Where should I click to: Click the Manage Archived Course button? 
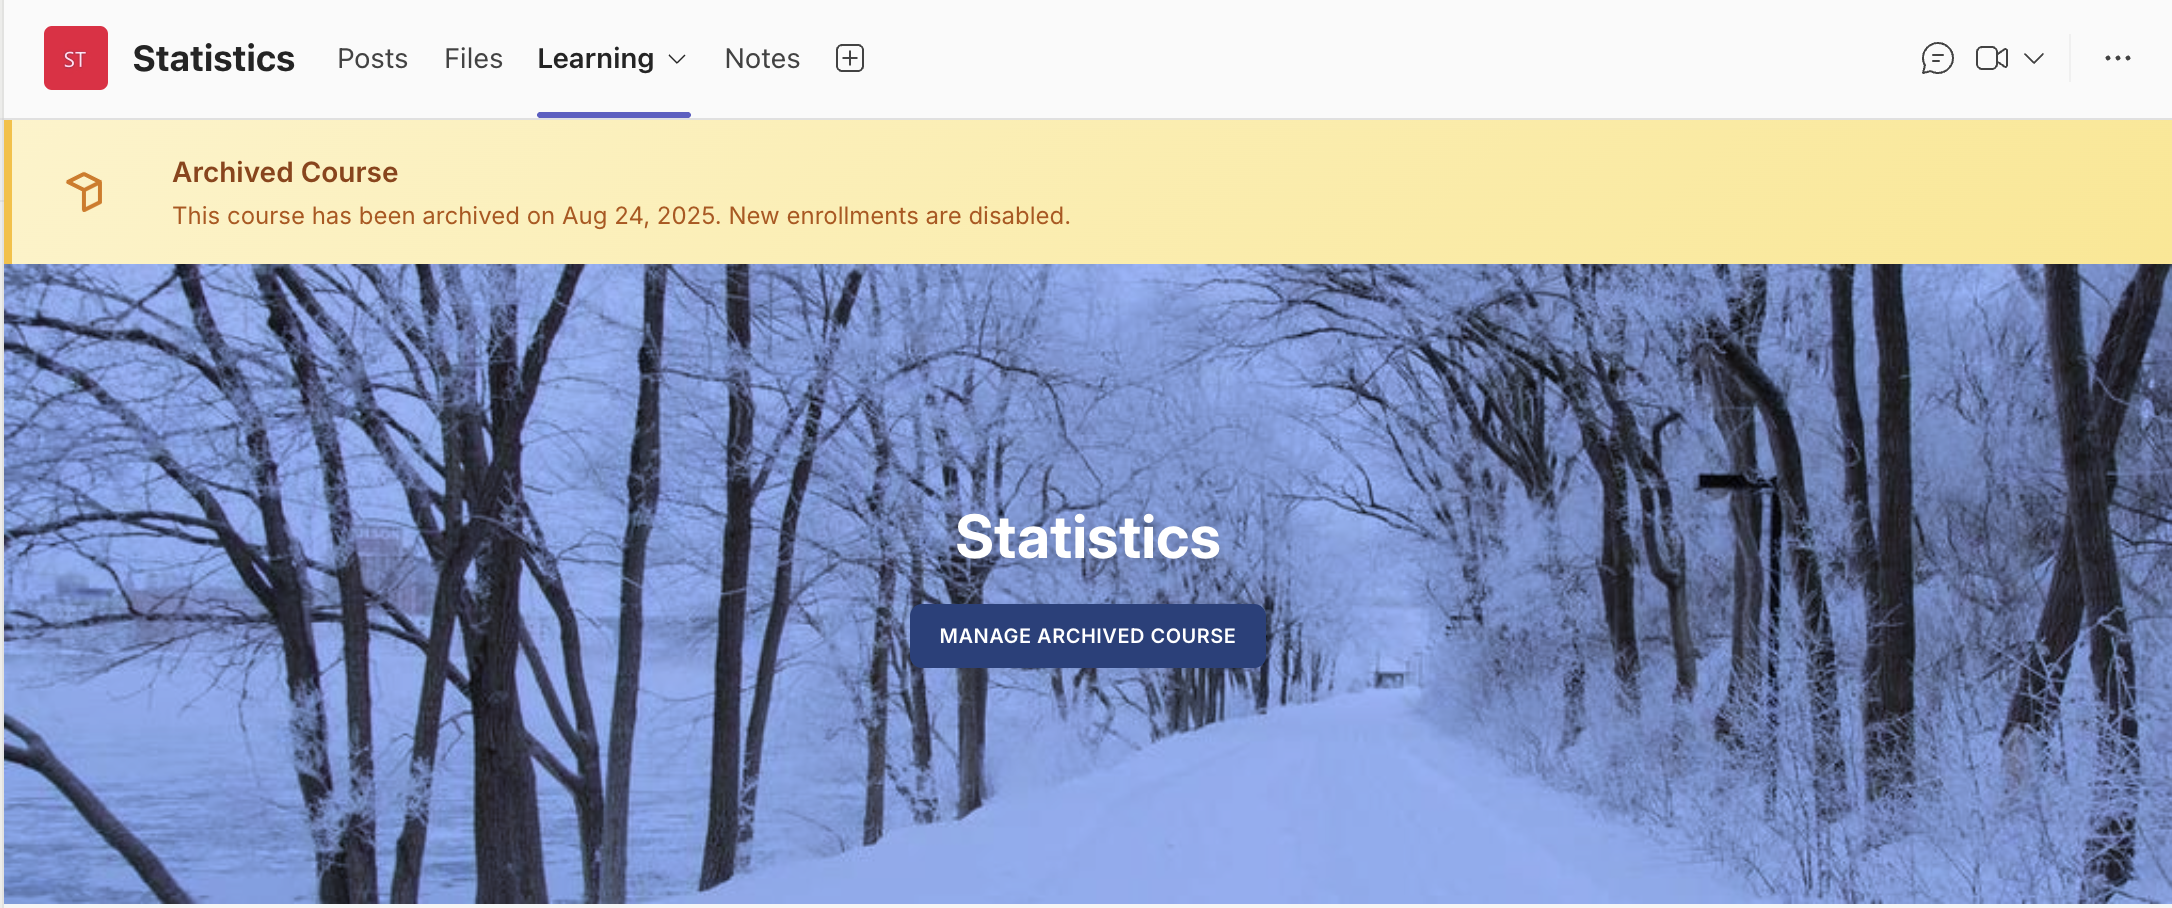(x=1088, y=636)
